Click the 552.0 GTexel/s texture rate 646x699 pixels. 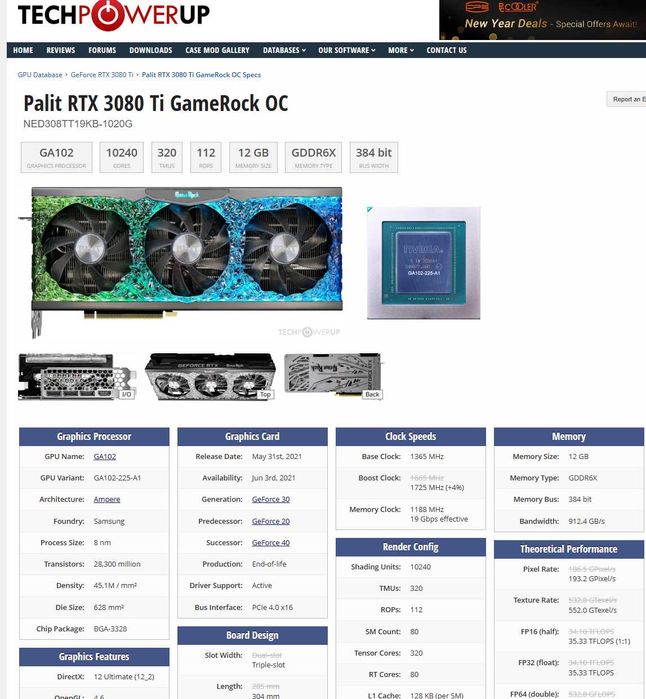593,610
